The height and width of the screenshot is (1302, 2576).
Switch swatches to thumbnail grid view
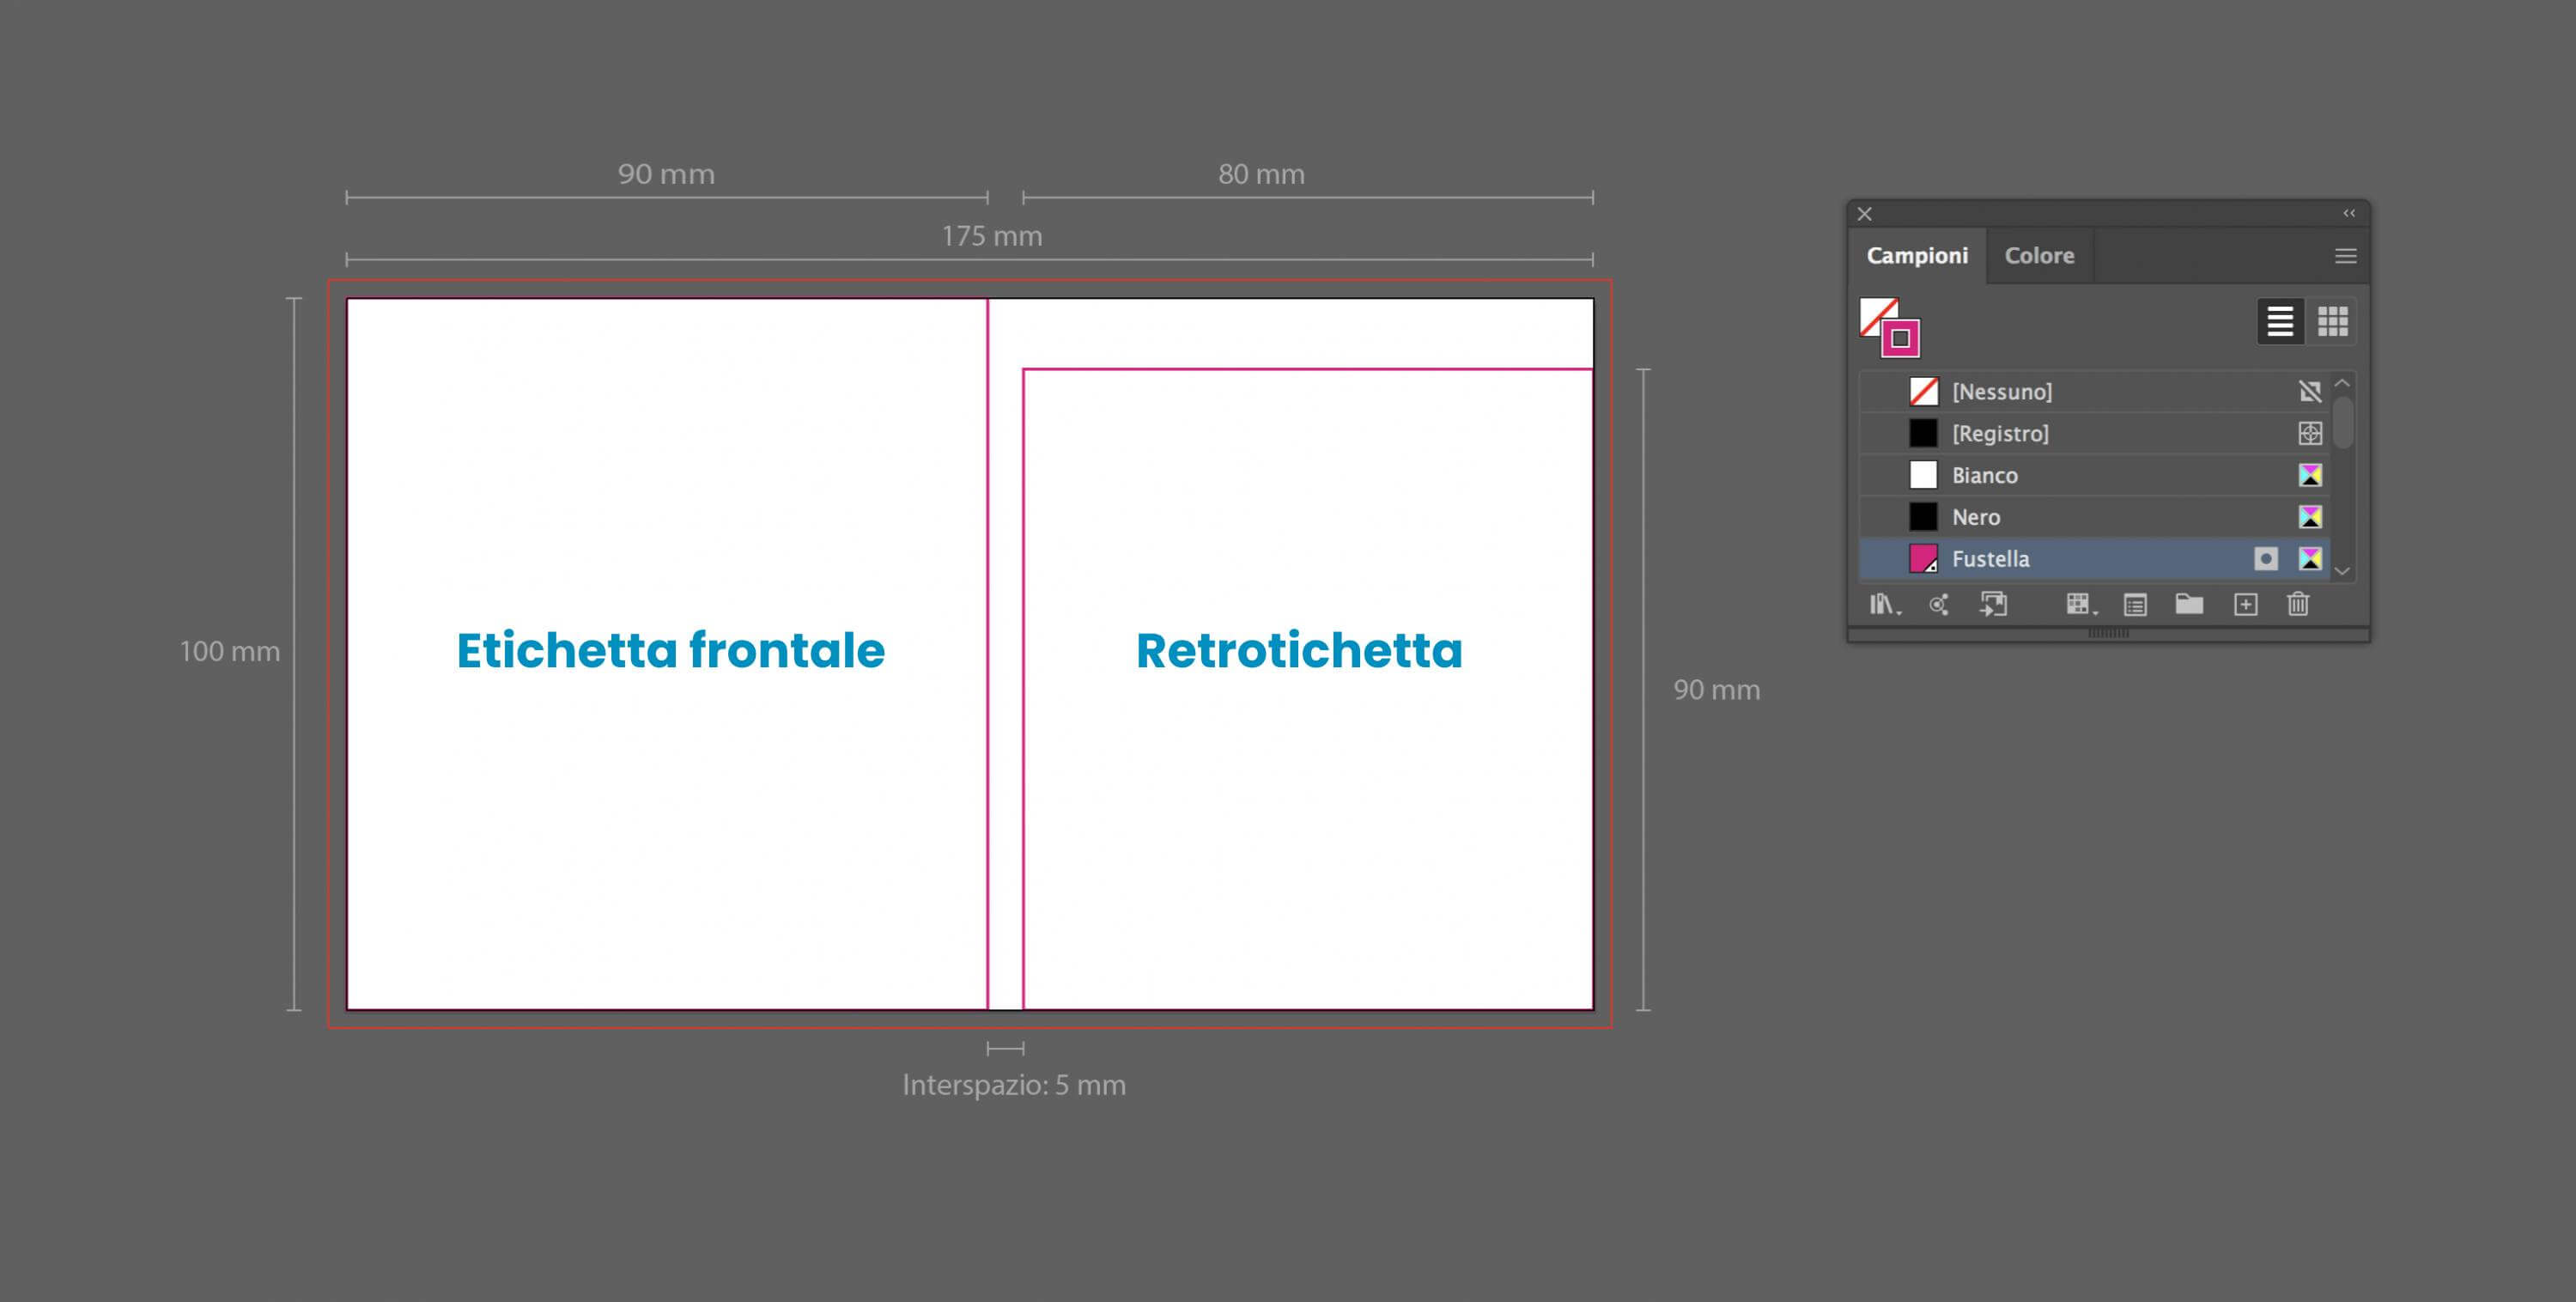(x=2332, y=321)
